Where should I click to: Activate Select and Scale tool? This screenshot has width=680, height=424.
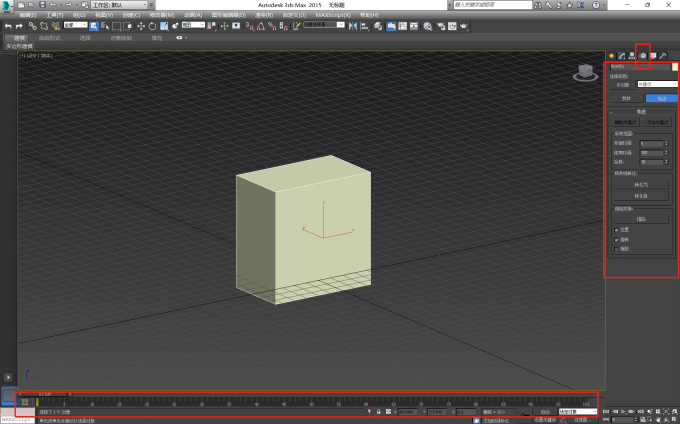coord(164,26)
